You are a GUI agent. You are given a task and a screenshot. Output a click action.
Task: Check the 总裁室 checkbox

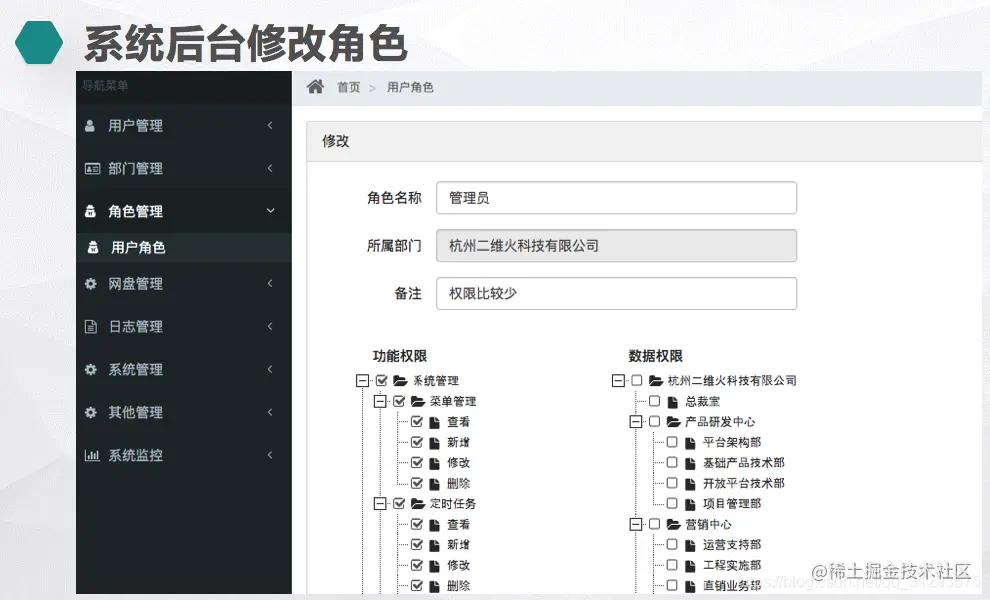[655, 401]
